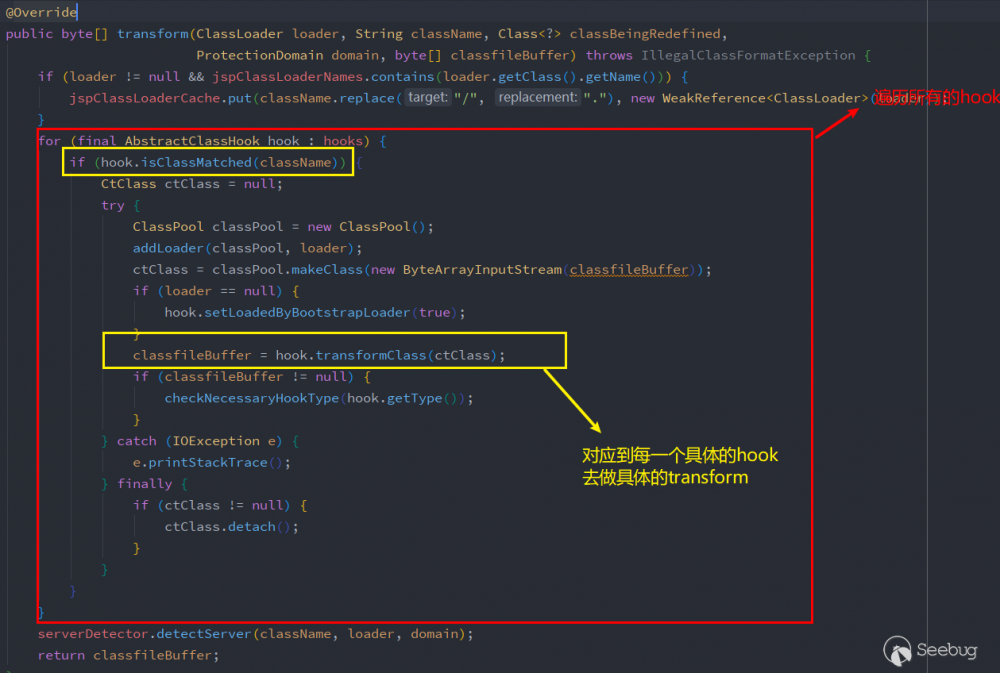Image resolution: width=1000 pixels, height=673 pixels.
Task: Click the IOException type name
Action: 216,441
